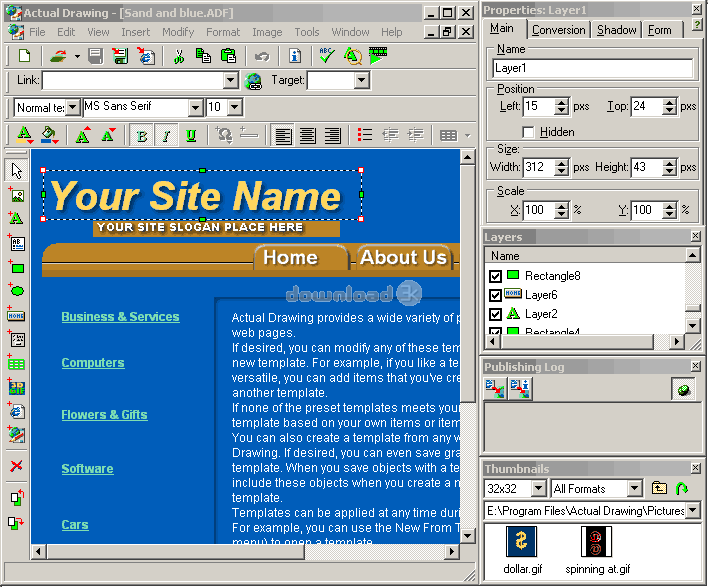Click the About Us navigation button
This screenshot has width=708, height=587.
[x=403, y=258]
